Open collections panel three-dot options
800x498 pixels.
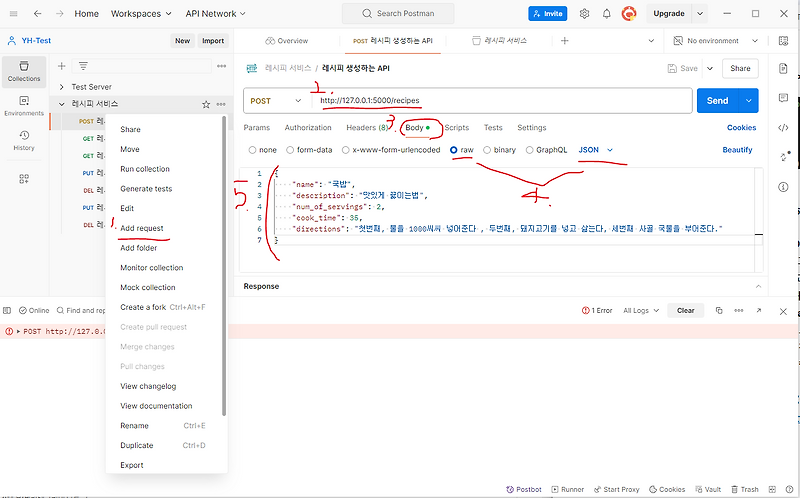click(221, 66)
